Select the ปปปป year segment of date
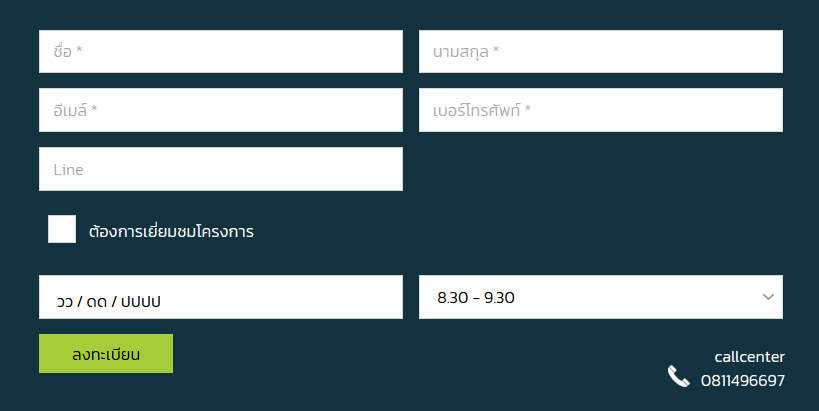 (141, 302)
